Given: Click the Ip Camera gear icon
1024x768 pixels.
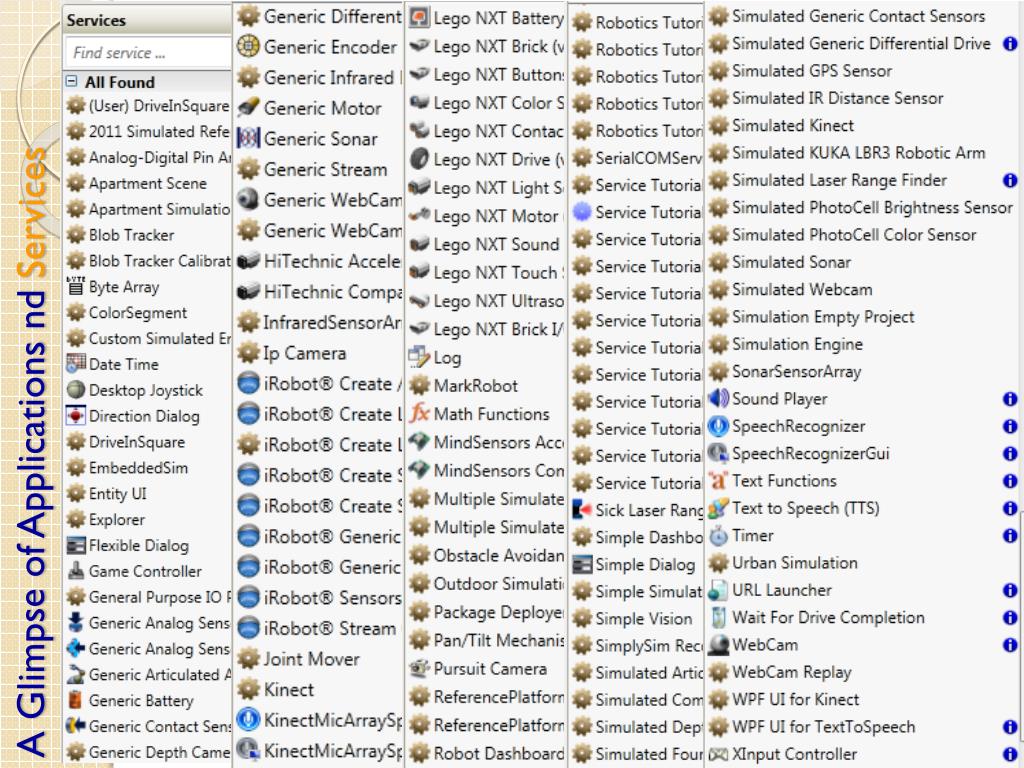Looking at the screenshot, I should click(248, 353).
